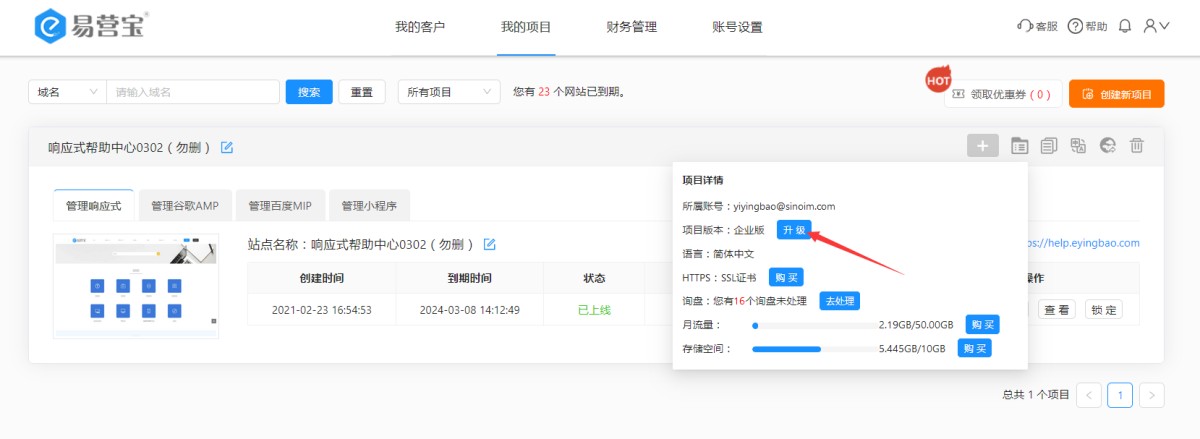Go to next page arrow
Image resolution: width=1200 pixels, height=439 pixels.
pos(1152,395)
